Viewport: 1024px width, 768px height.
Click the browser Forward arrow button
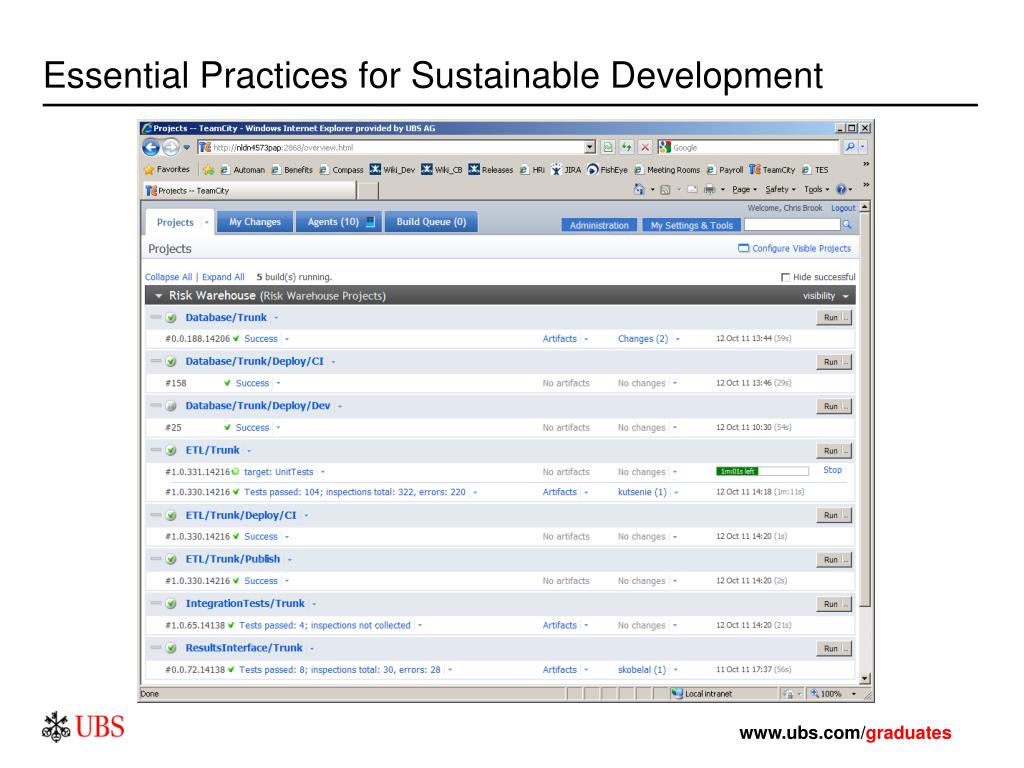(x=170, y=148)
